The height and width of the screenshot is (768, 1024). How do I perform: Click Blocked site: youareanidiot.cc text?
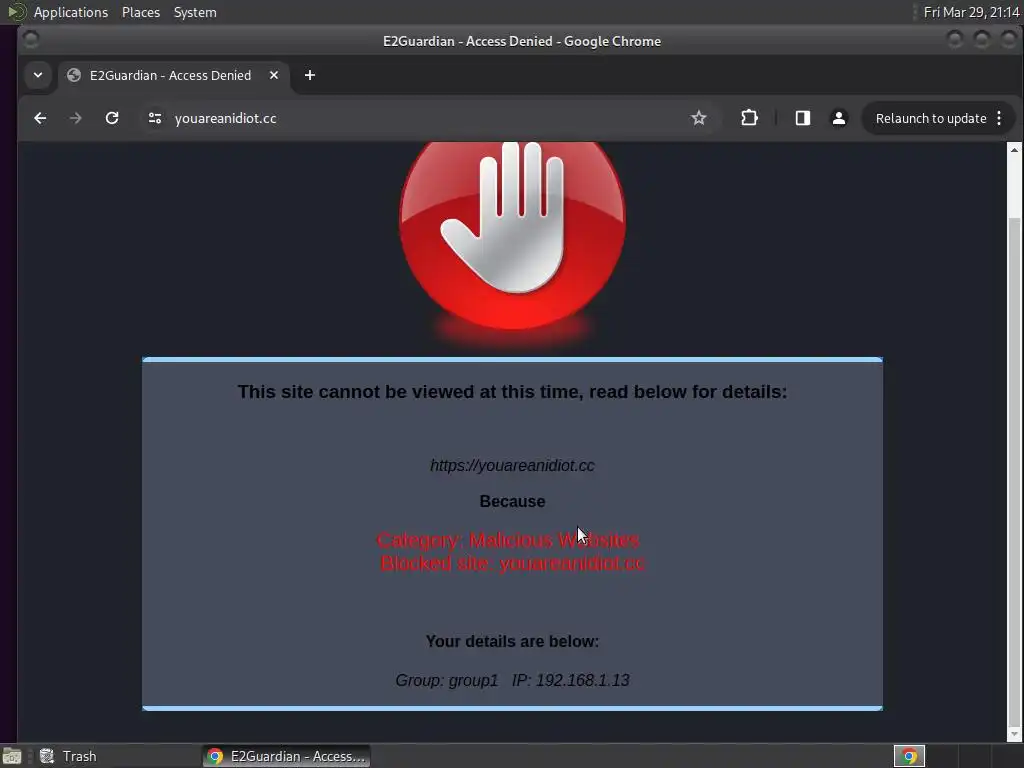(x=513, y=563)
